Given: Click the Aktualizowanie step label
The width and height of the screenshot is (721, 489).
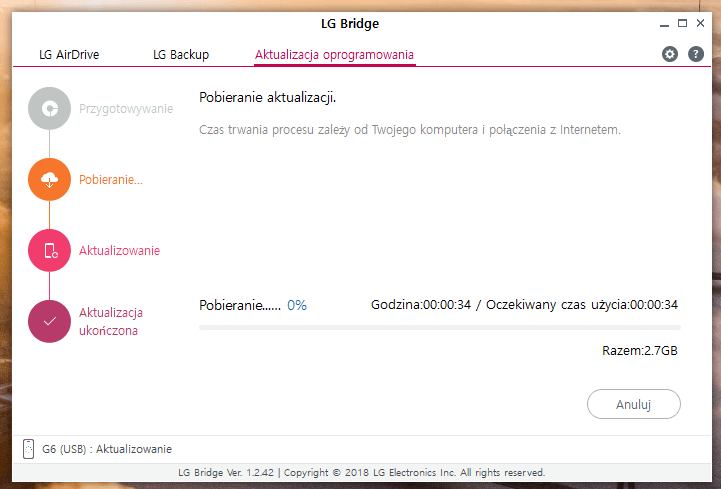Looking at the screenshot, I should 120,250.
